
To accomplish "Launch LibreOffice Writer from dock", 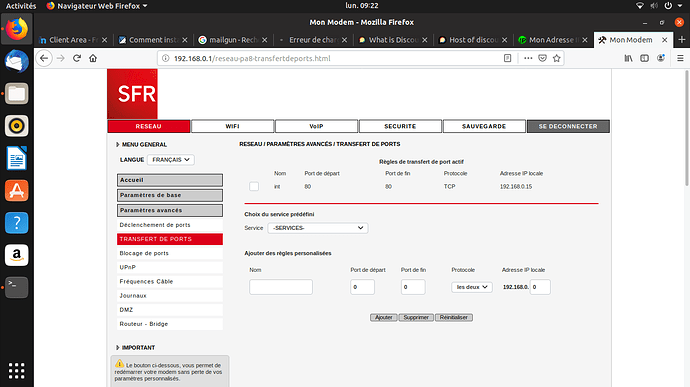I will [x=17, y=158].
